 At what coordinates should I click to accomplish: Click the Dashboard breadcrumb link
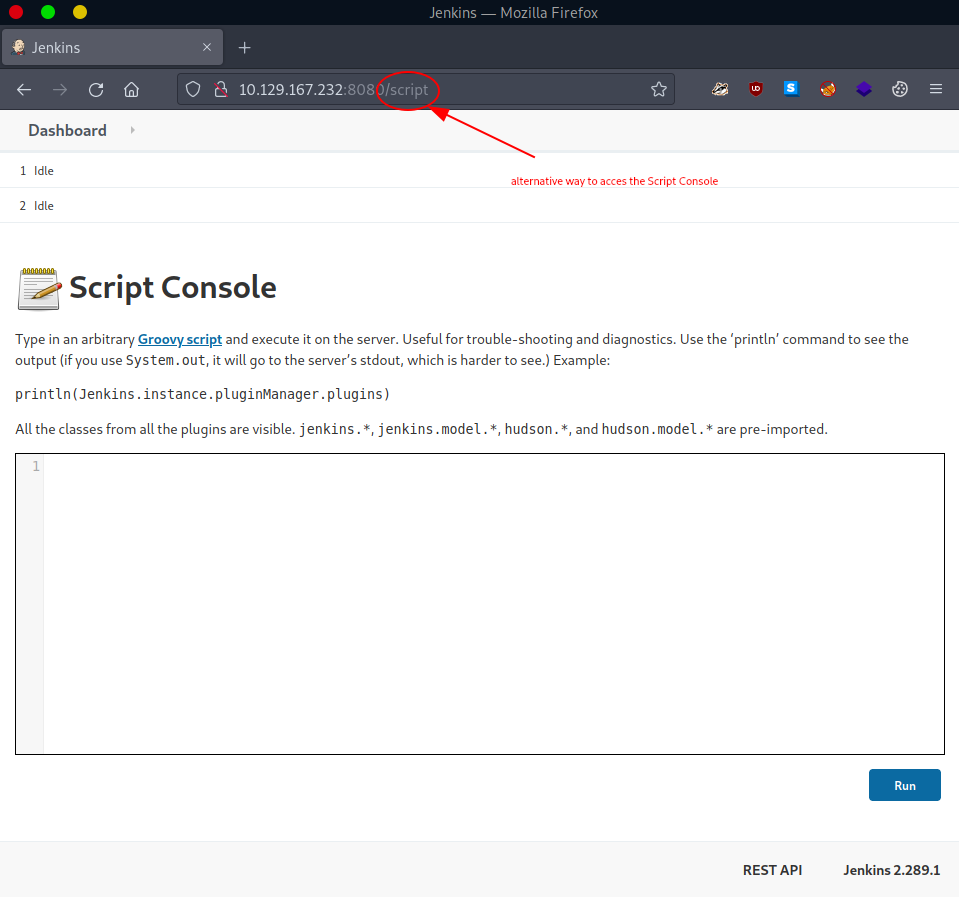click(67, 130)
